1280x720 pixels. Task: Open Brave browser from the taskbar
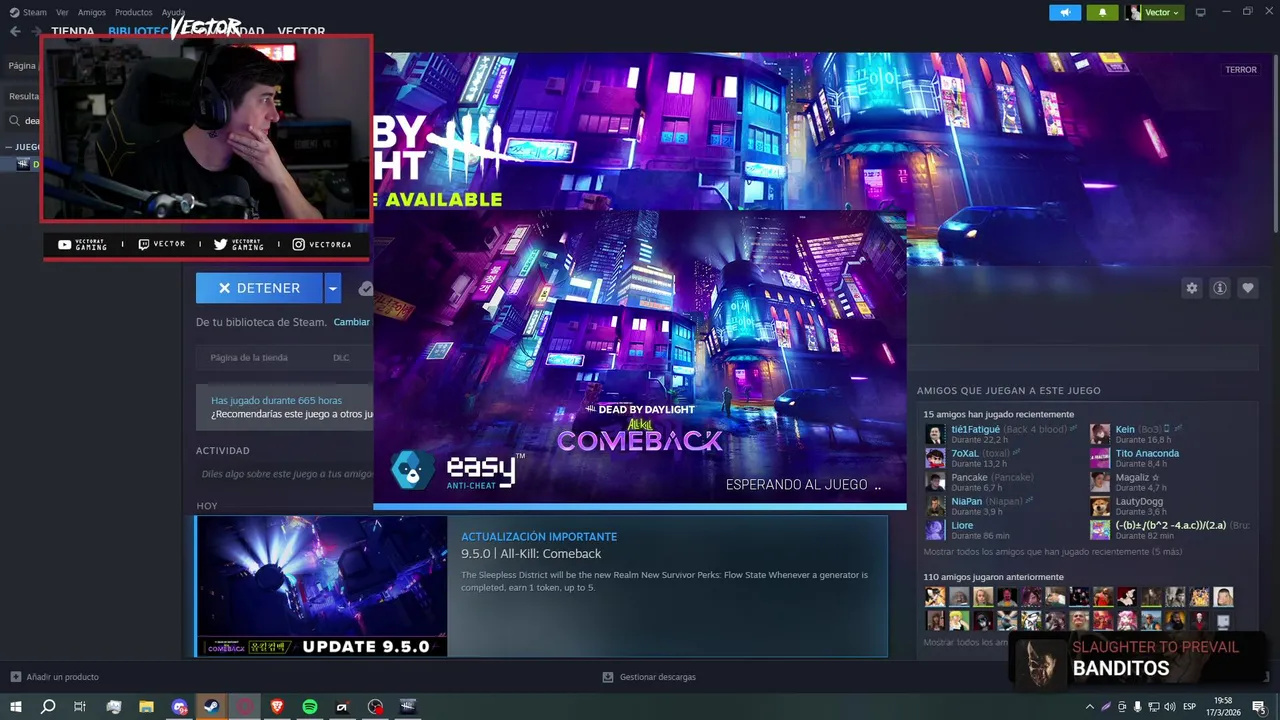coord(277,706)
